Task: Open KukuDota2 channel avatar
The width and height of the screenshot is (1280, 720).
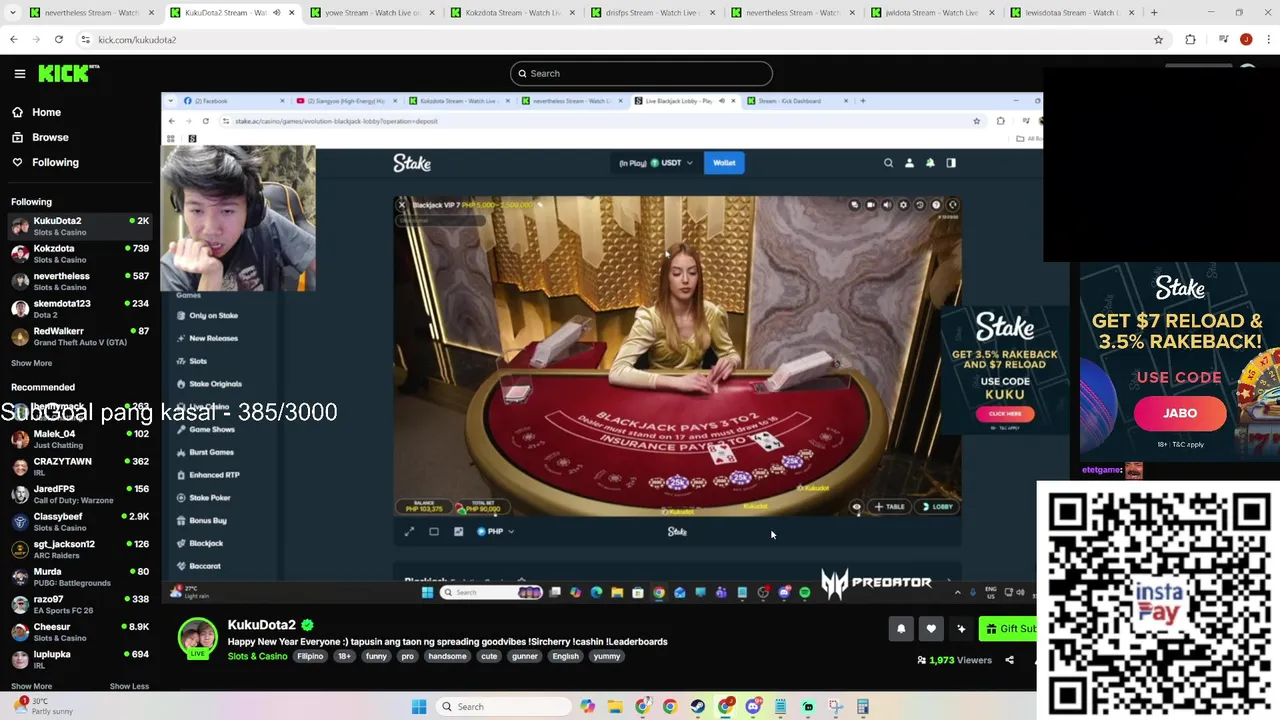Action: point(197,639)
